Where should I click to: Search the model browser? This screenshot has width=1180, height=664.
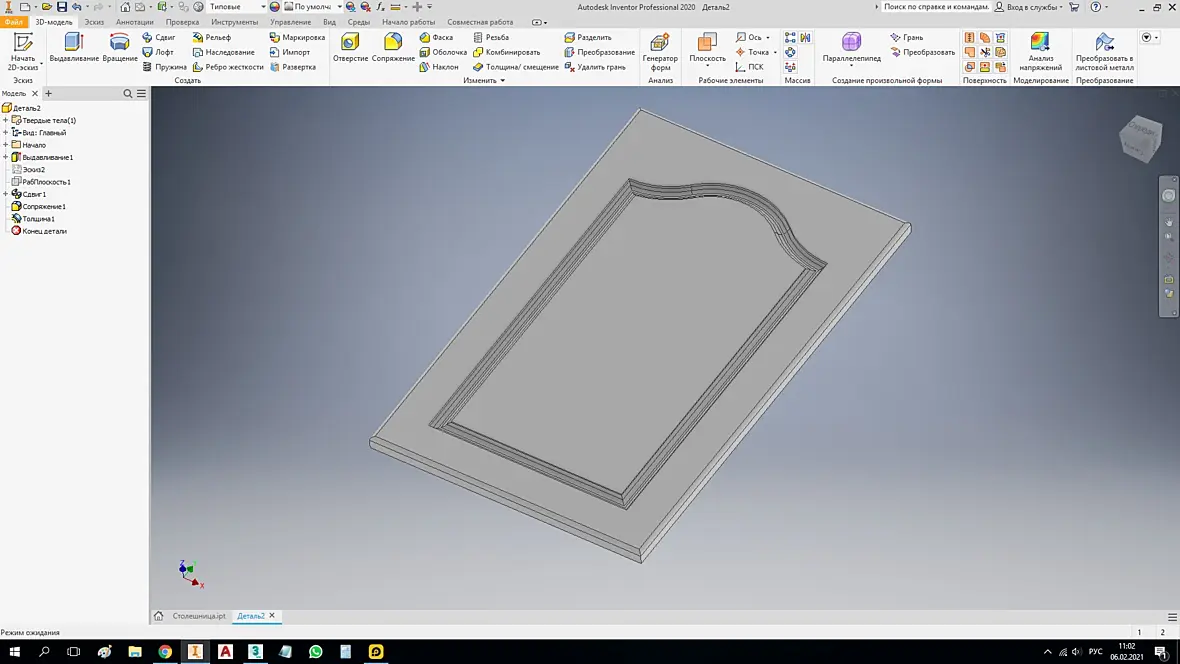(127, 93)
